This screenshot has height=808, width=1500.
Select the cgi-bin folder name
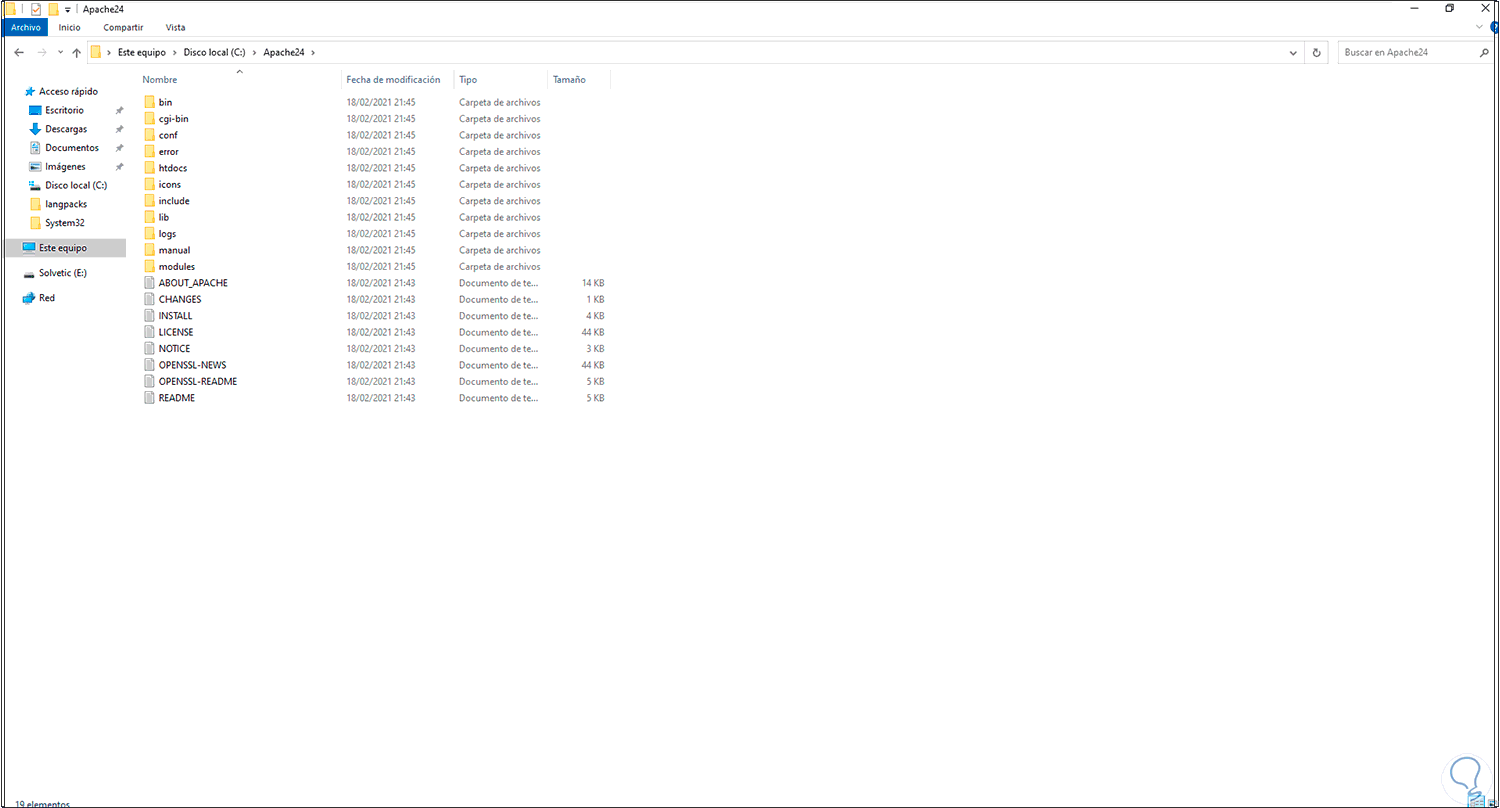(x=174, y=119)
